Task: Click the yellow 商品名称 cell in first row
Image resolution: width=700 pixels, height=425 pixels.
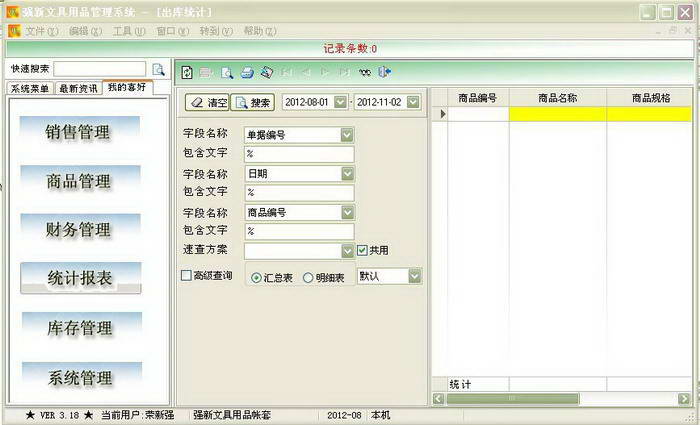Action: click(558, 114)
